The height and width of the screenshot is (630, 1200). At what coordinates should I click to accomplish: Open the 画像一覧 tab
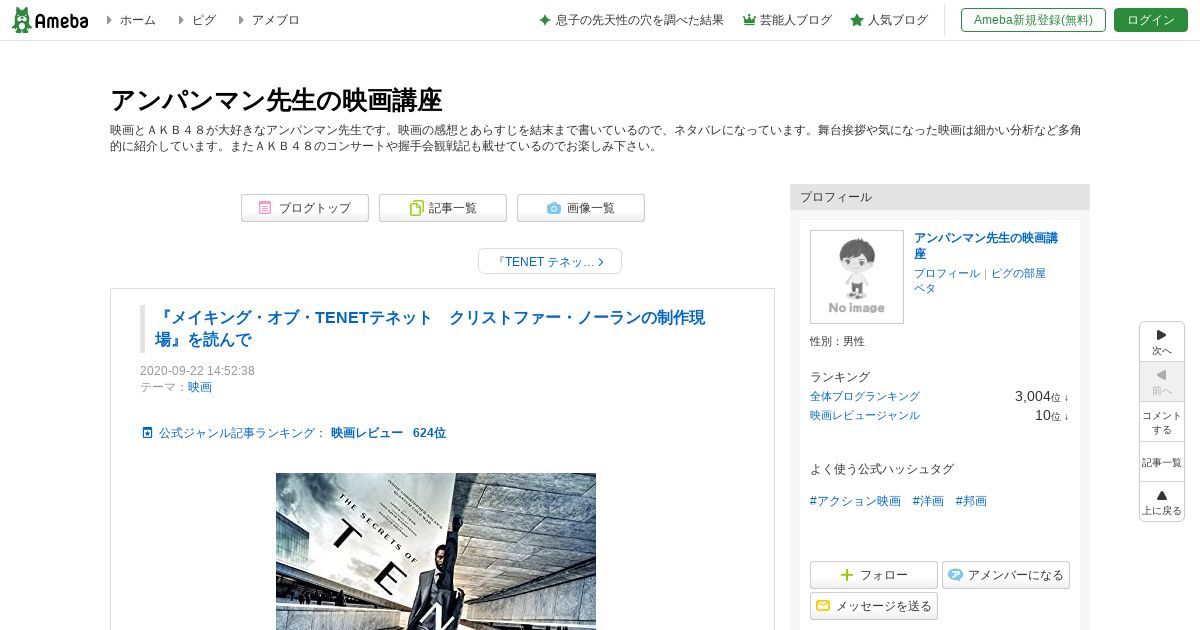point(581,208)
